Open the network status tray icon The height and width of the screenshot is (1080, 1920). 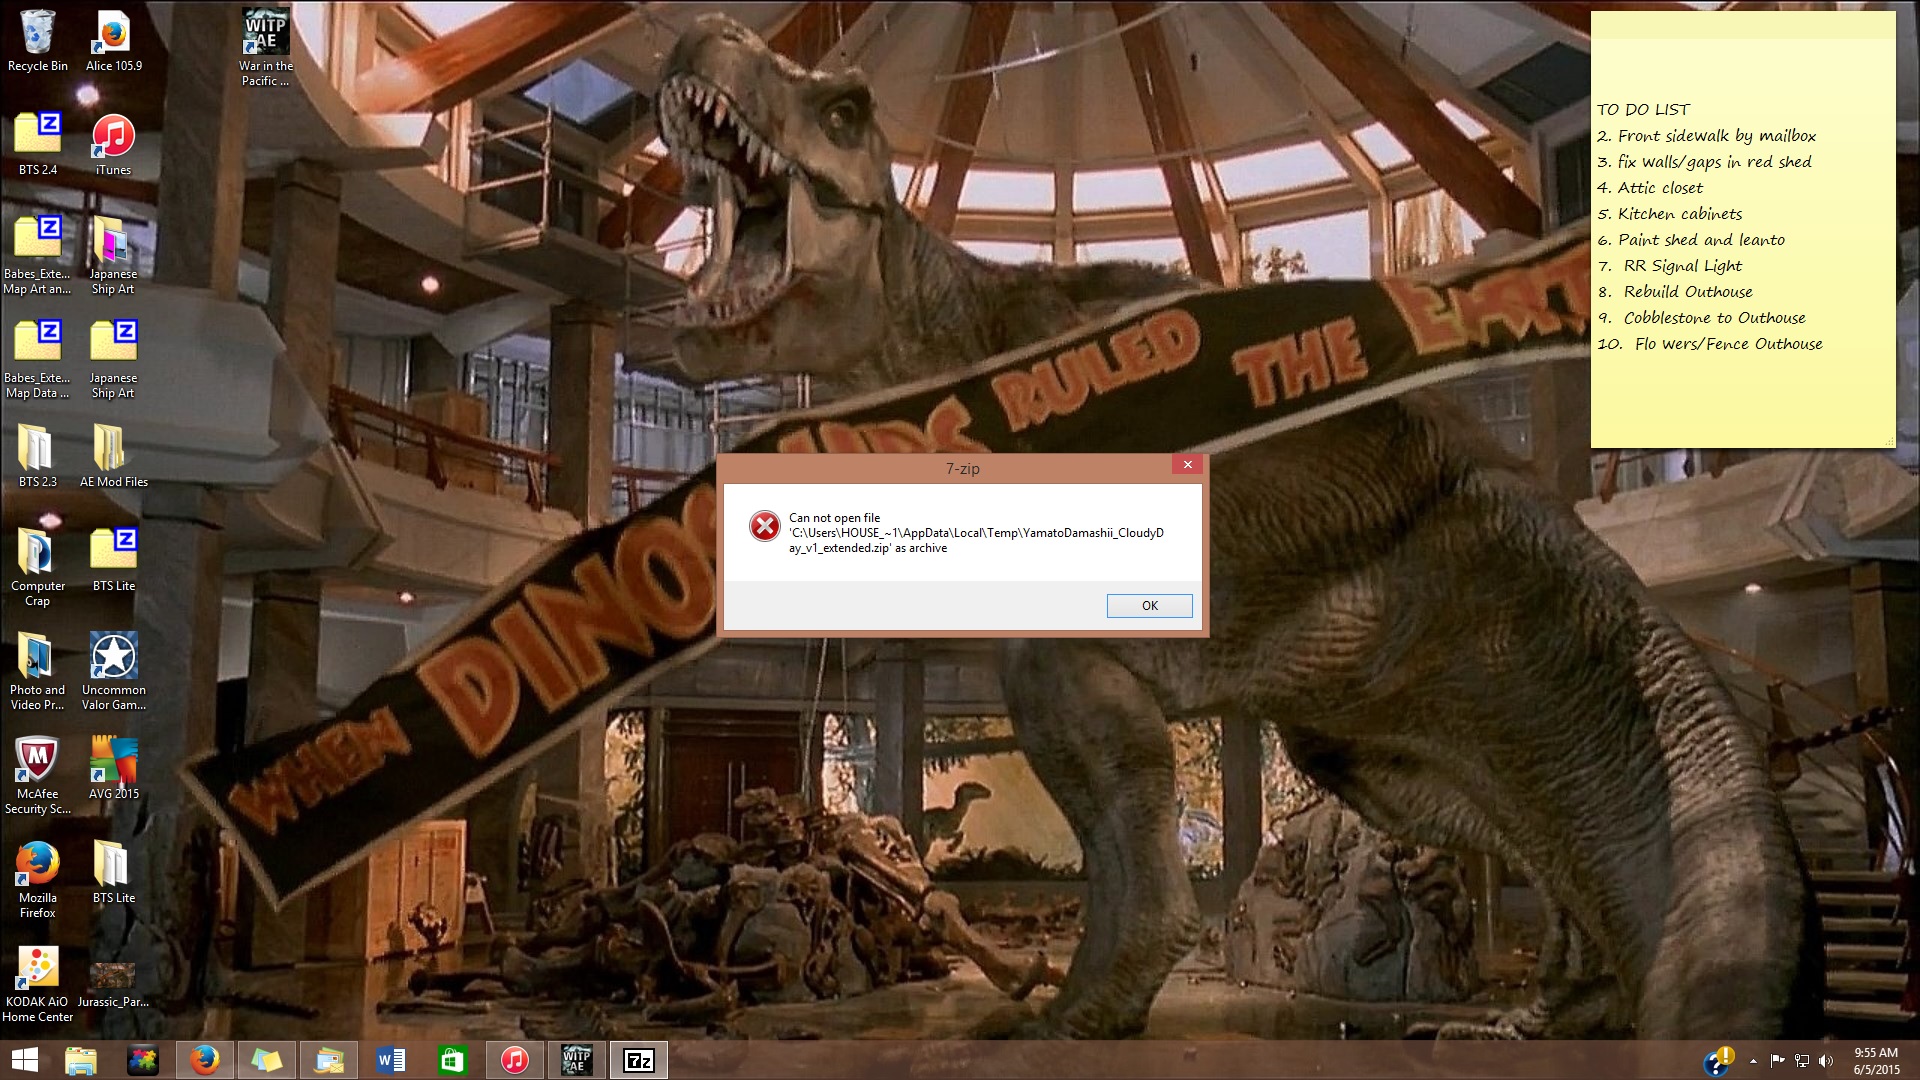click(x=1802, y=1061)
